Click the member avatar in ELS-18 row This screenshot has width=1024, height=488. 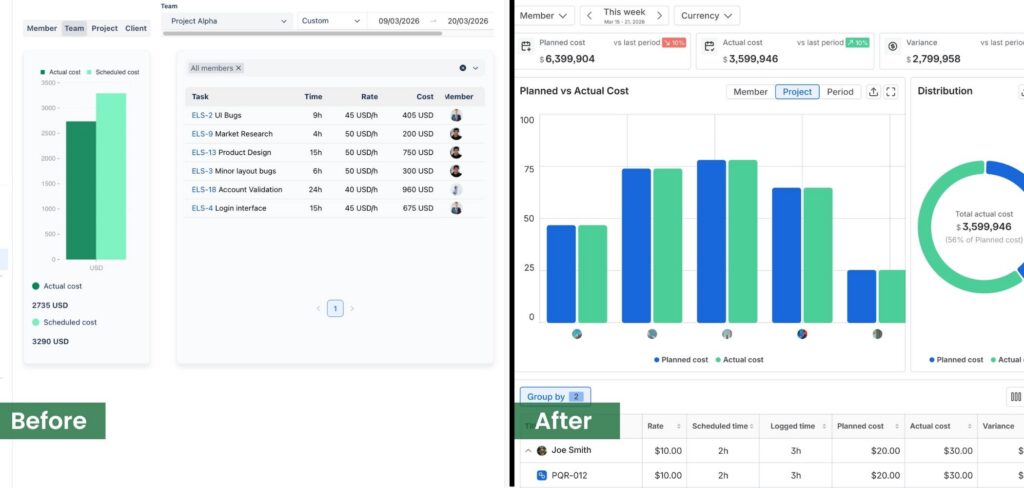point(456,189)
